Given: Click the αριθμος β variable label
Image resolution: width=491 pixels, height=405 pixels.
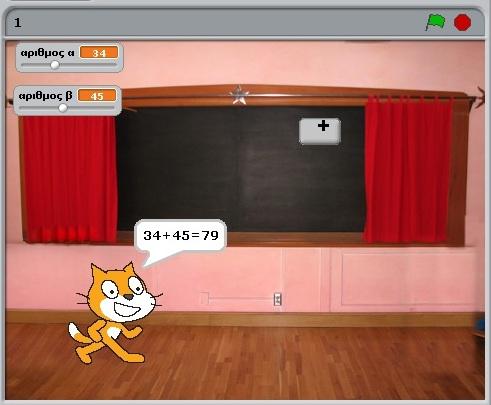Looking at the screenshot, I should point(45,96).
